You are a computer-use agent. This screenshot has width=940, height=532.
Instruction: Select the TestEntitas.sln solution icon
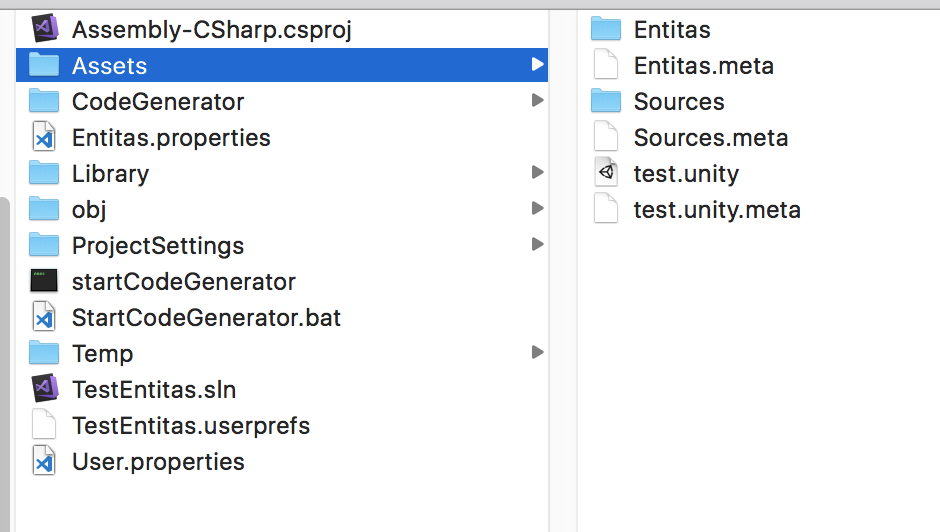(44, 389)
